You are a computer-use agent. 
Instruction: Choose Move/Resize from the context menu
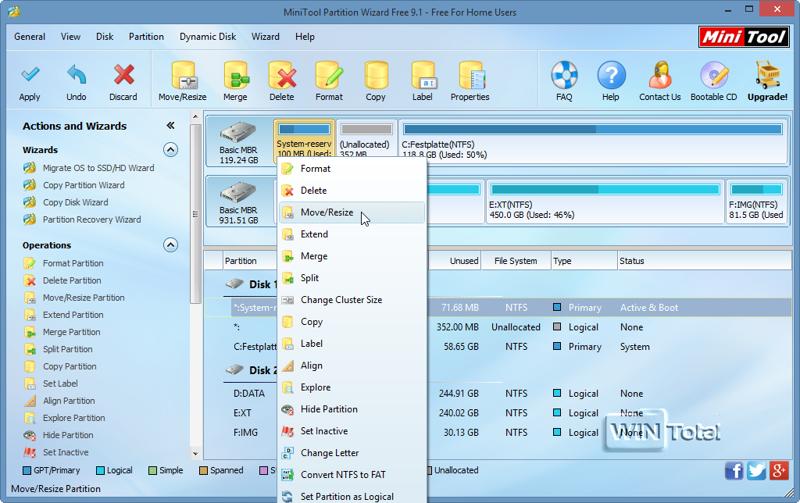pos(326,212)
